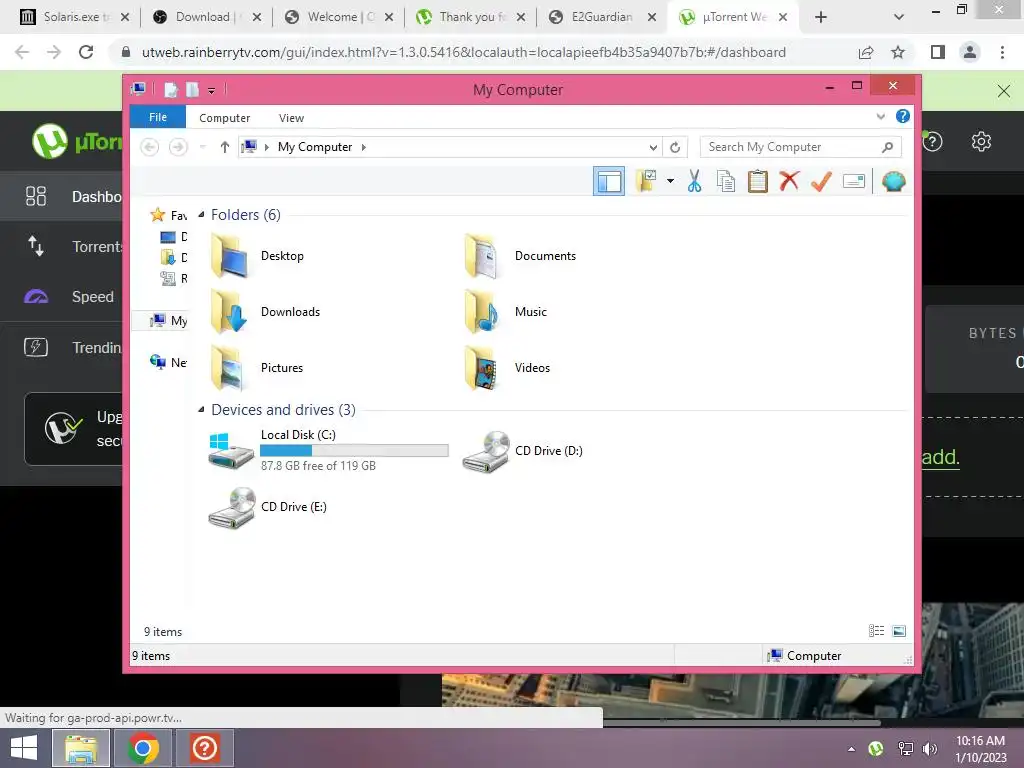The image size is (1024, 768).
Task: Switch to Large icons view layout
Action: tap(899, 630)
